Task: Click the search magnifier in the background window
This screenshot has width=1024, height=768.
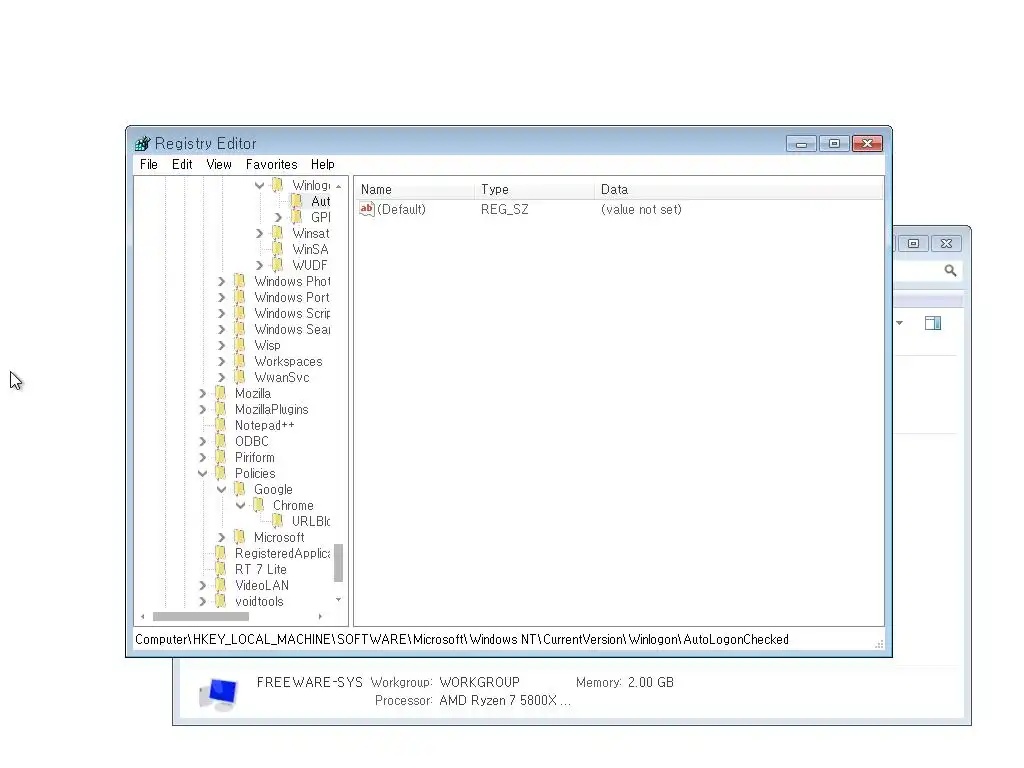Action: [950, 270]
